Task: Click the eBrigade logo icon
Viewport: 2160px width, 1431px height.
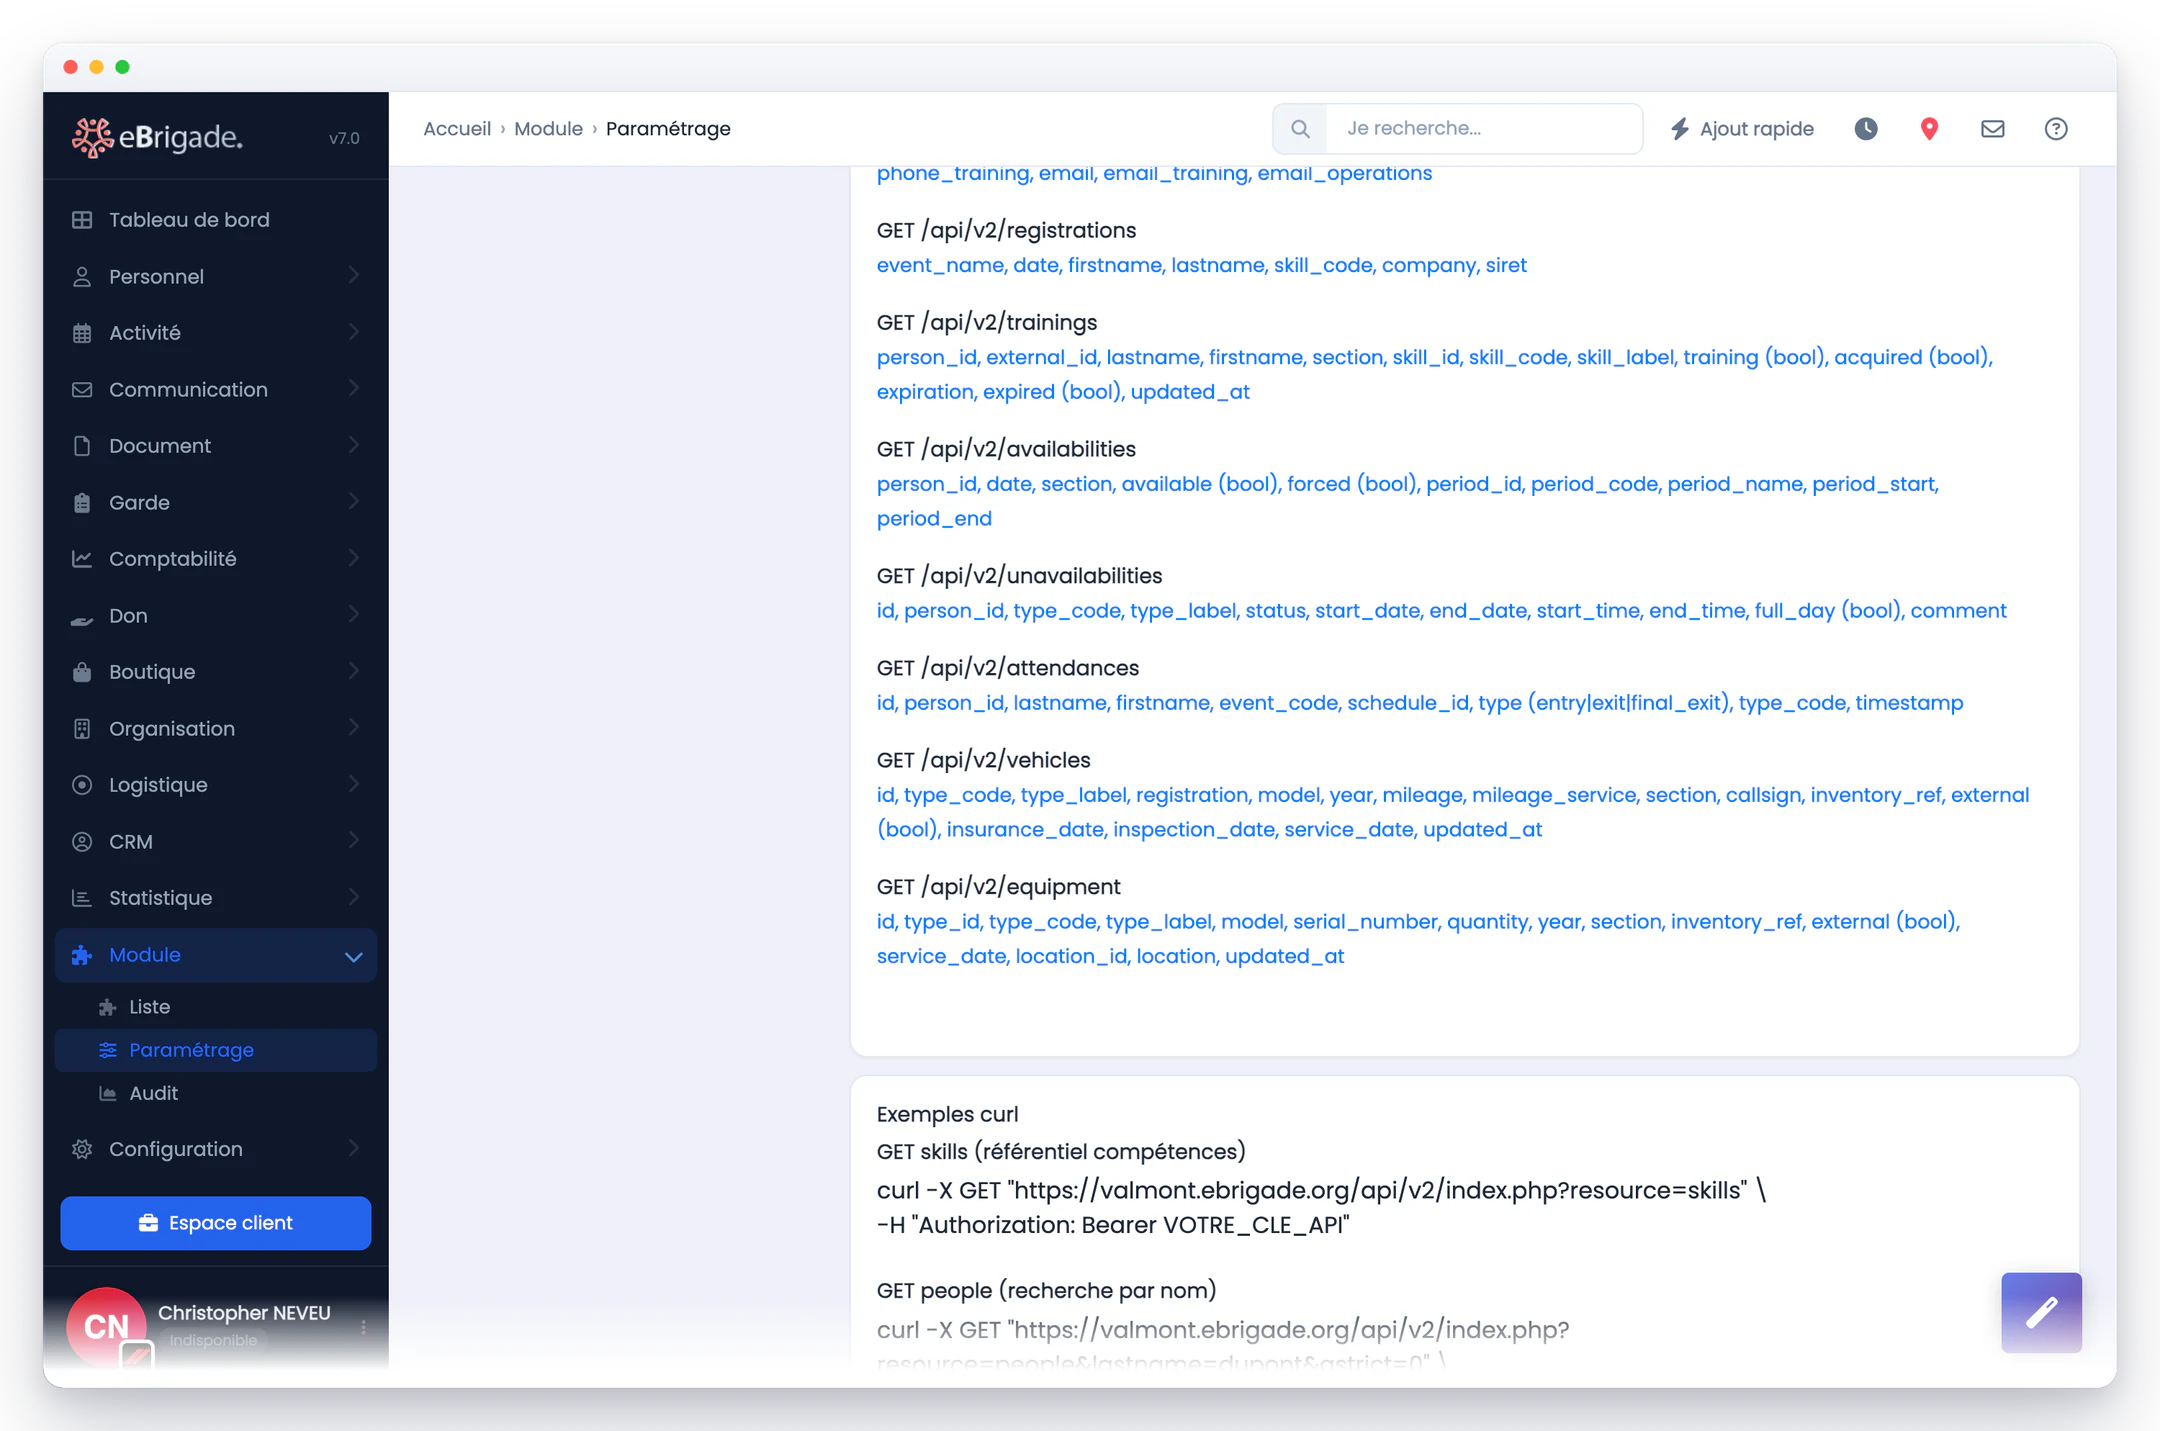Action: point(93,137)
